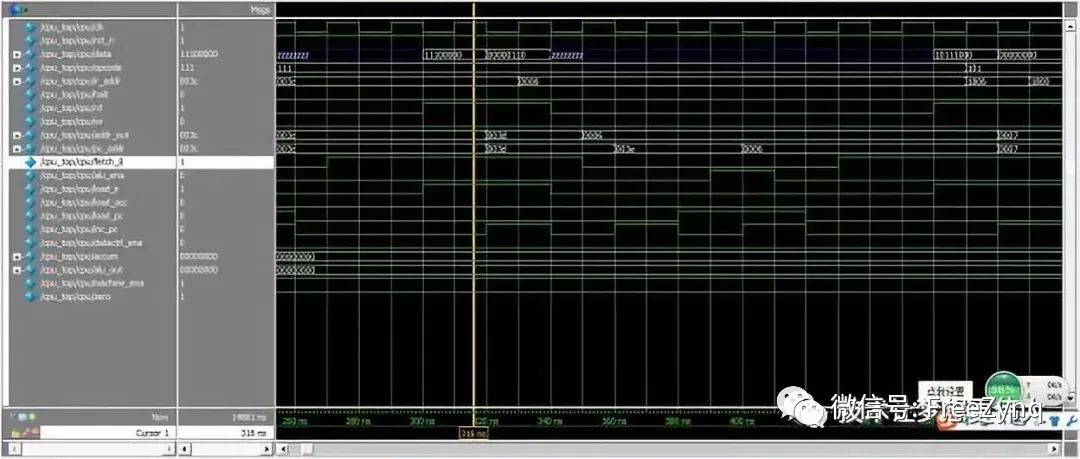Click the halt signal diamond icon

30,93
